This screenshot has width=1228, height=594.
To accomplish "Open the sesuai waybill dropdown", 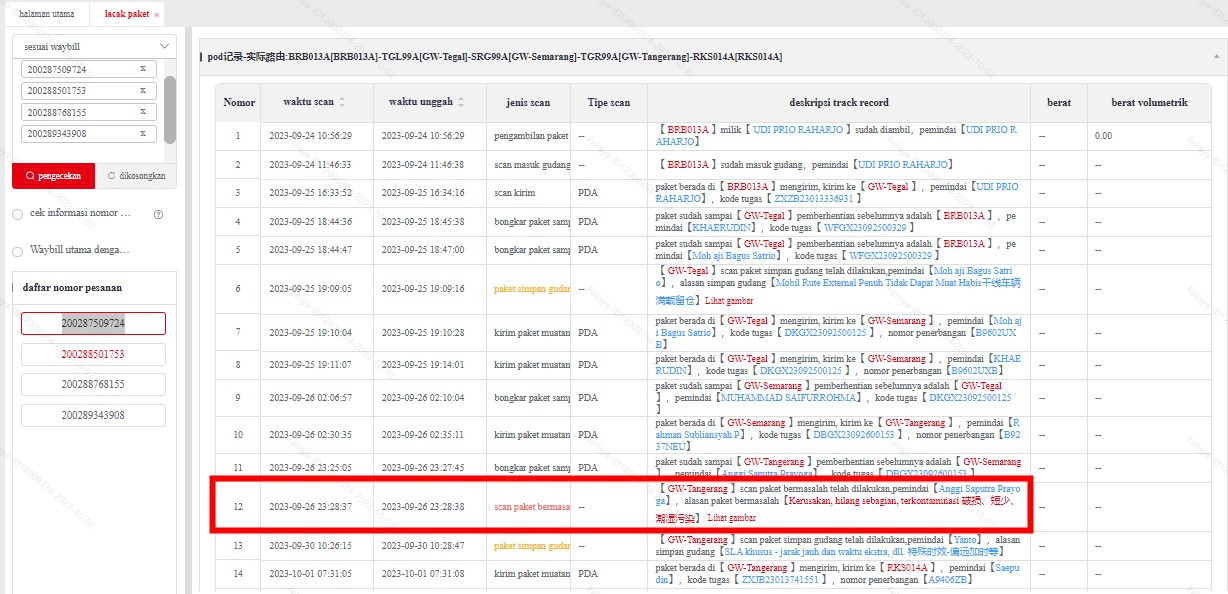I will pyautogui.click(x=94, y=46).
